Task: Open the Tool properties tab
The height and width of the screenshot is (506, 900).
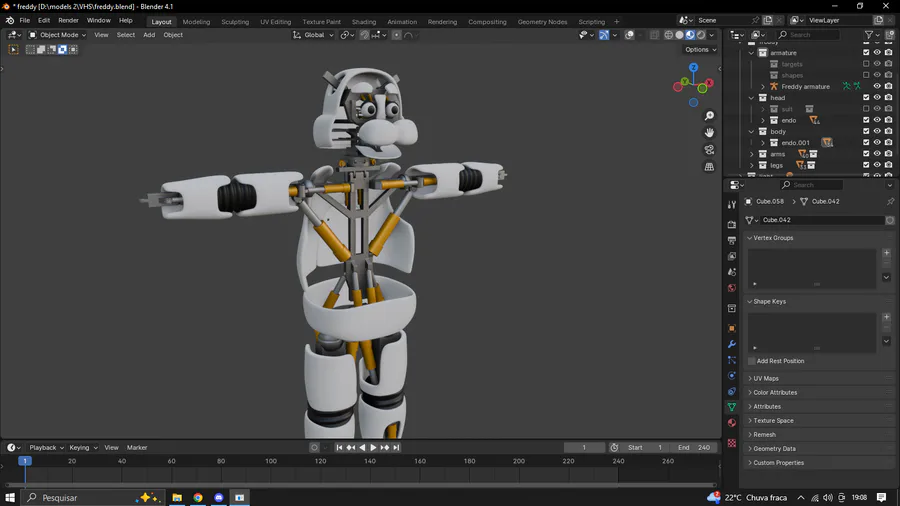Action: click(732, 205)
